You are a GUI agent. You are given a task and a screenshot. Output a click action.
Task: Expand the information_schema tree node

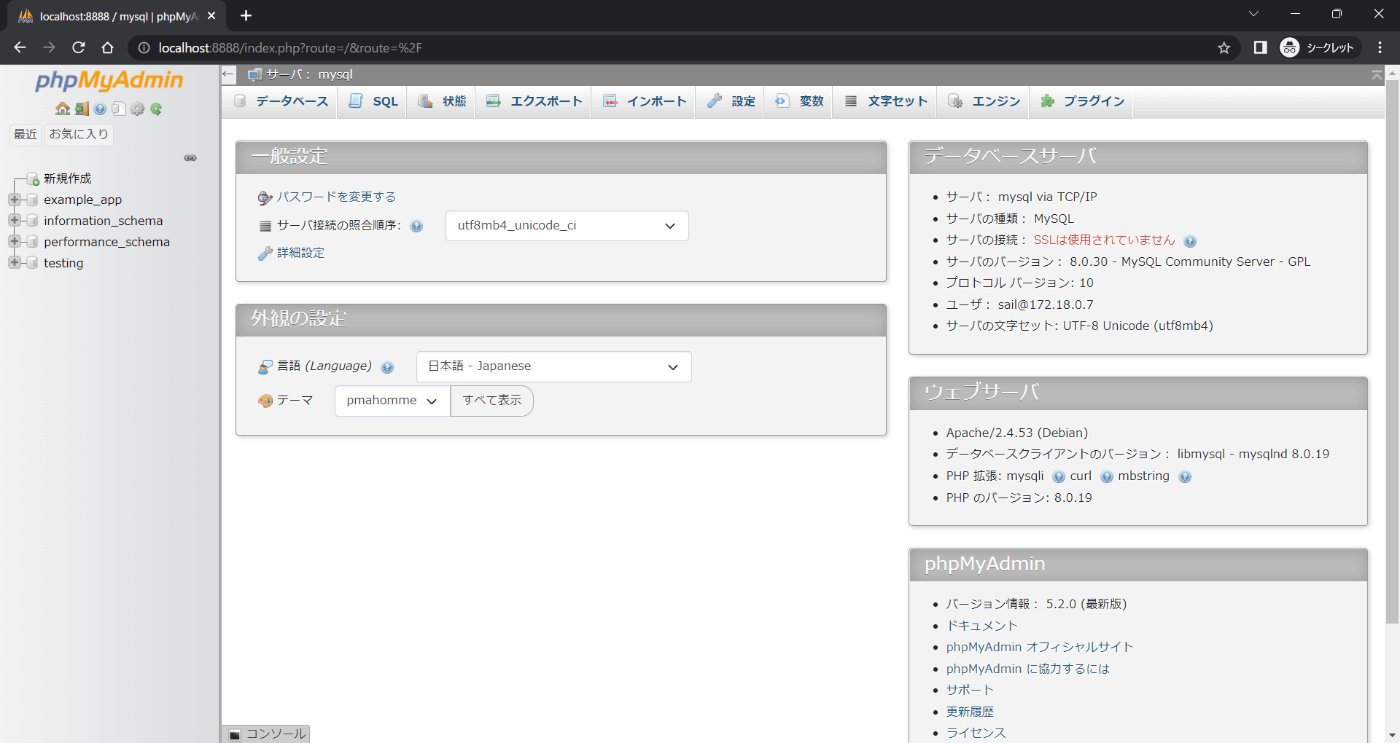click(14, 221)
